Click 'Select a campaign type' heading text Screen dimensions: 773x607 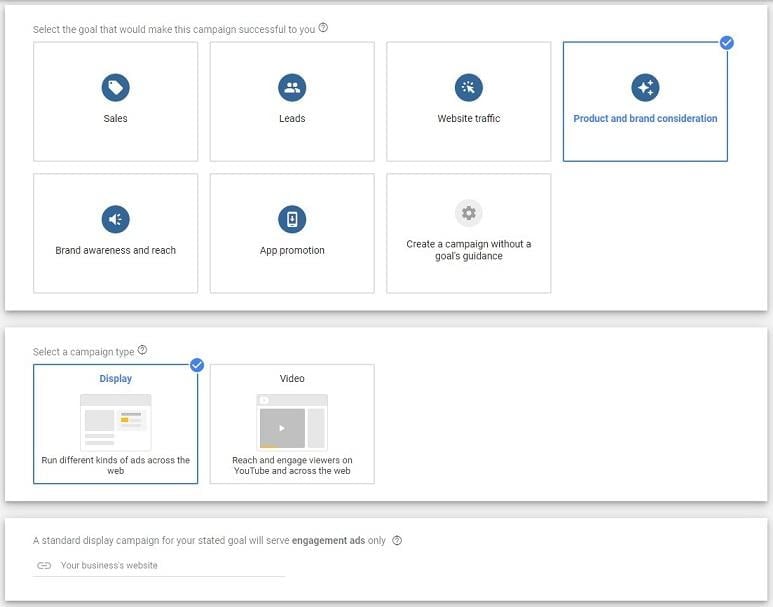[83, 352]
